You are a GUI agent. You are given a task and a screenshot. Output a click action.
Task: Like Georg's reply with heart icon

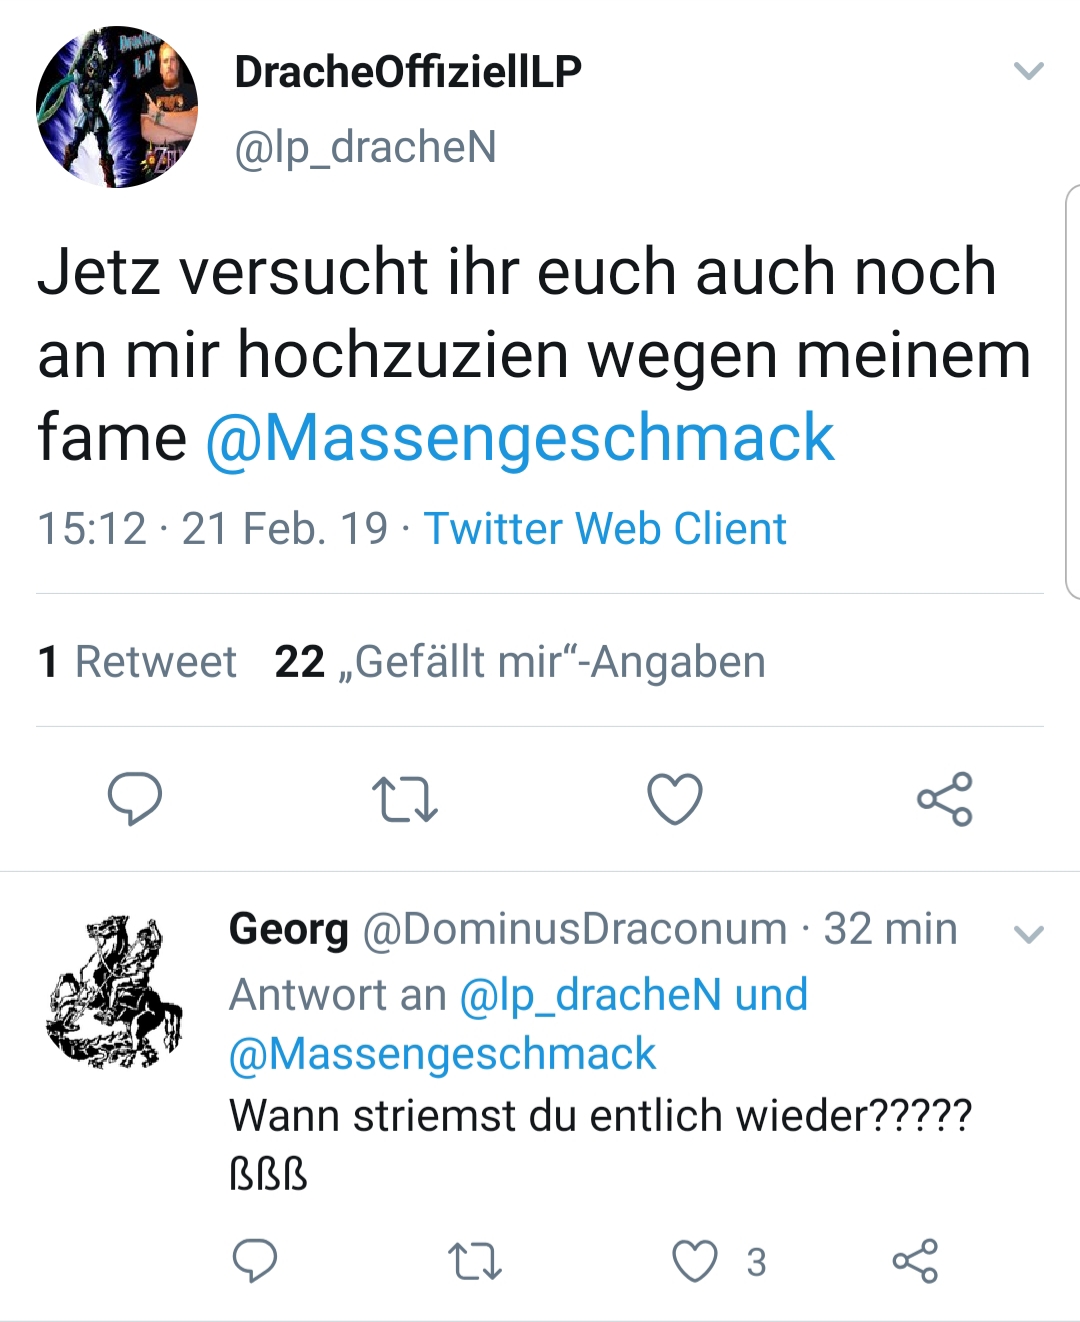pos(694,1261)
